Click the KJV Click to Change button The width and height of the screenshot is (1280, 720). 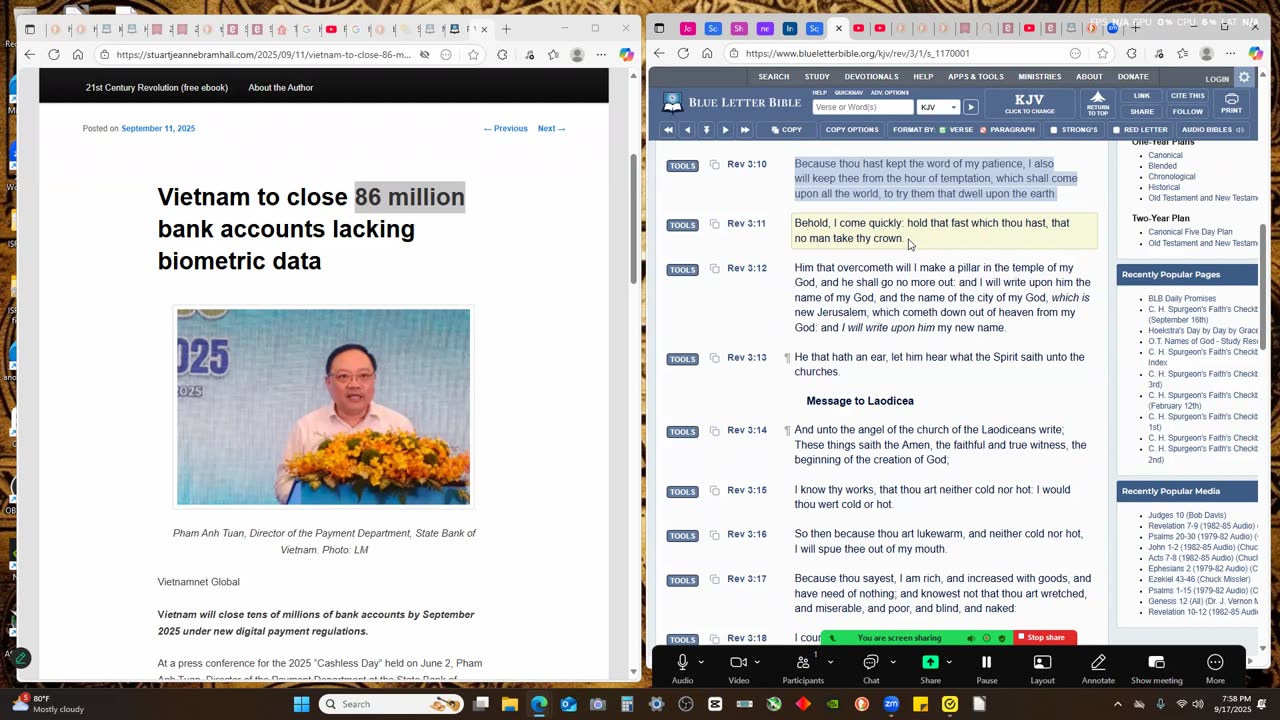click(x=1030, y=103)
